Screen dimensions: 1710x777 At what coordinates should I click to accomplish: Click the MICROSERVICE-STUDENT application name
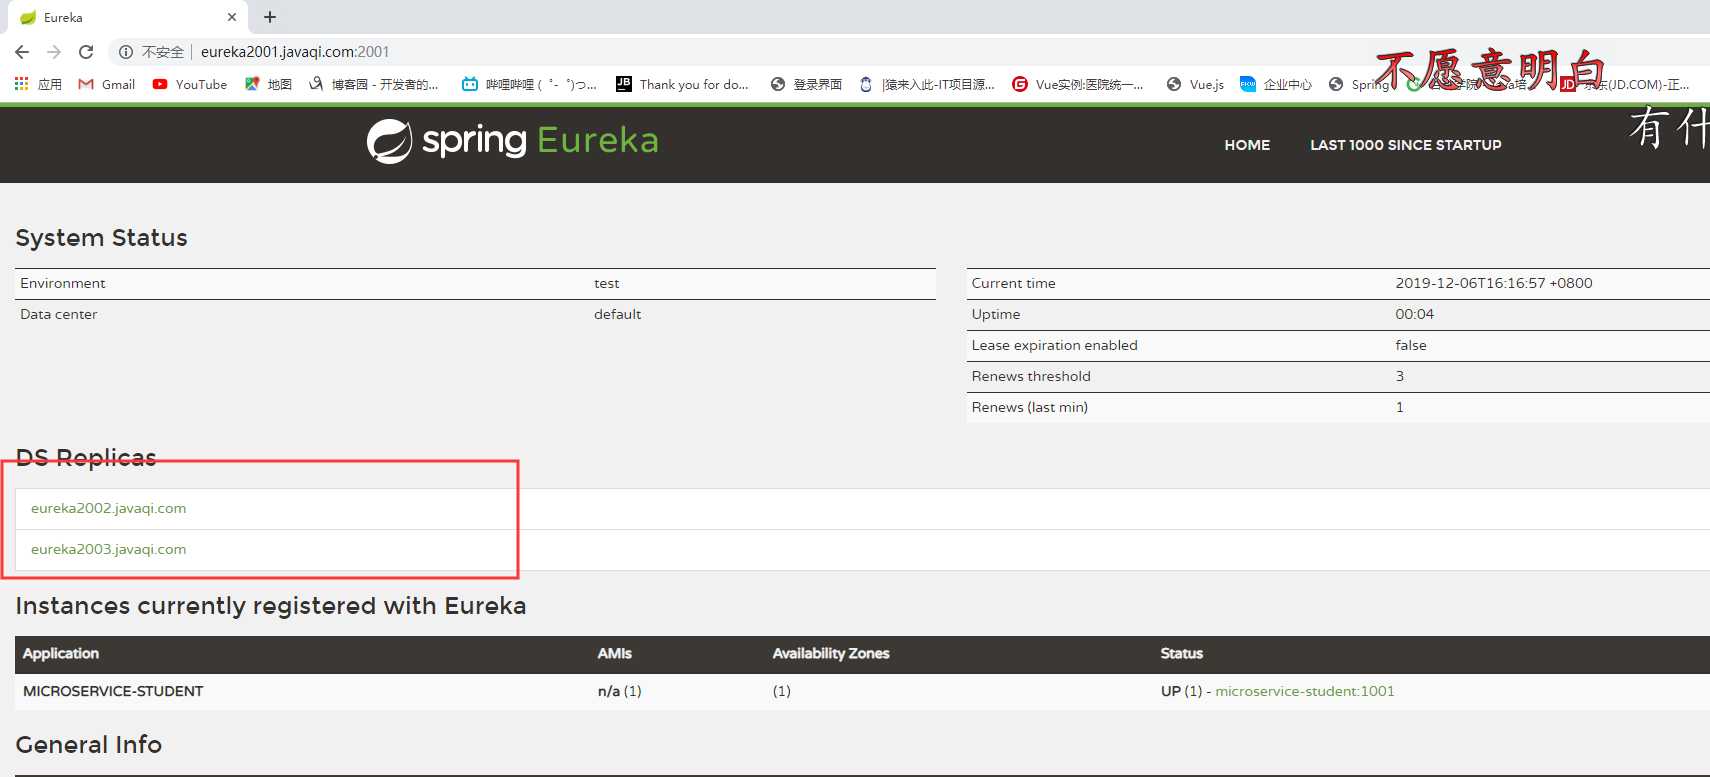tap(113, 691)
